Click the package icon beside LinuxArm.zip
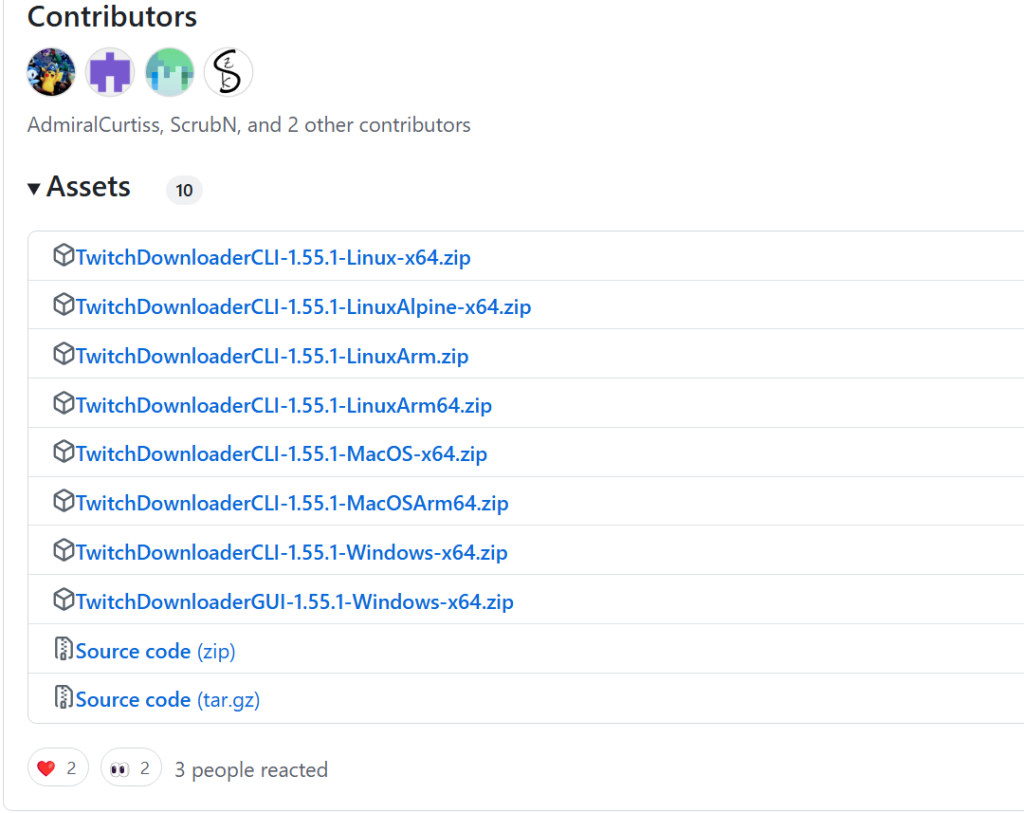Image resolution: width=1024 pixels, height=813 pixels. pos(63,354)
